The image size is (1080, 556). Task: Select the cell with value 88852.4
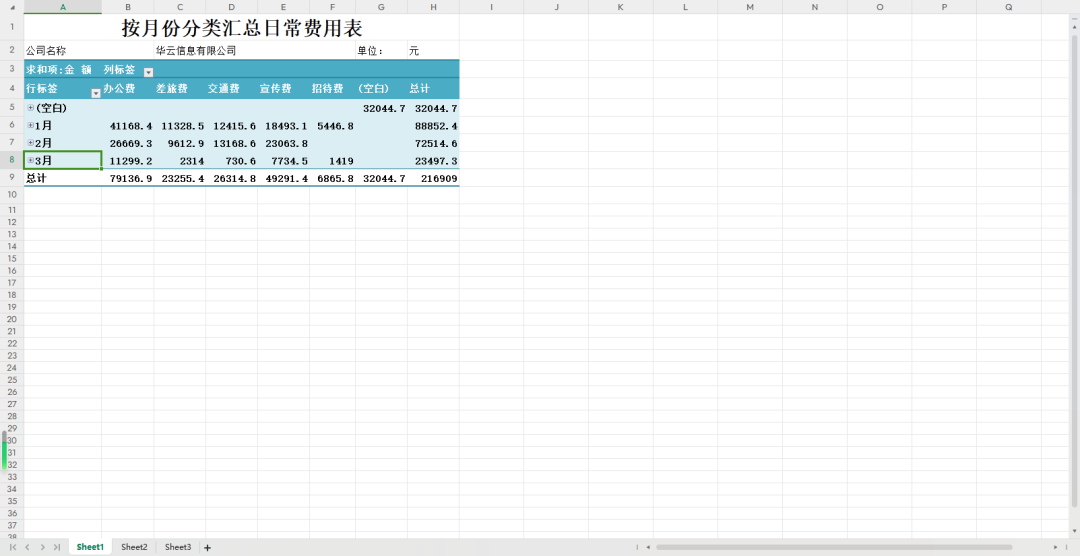click(433, 125)
